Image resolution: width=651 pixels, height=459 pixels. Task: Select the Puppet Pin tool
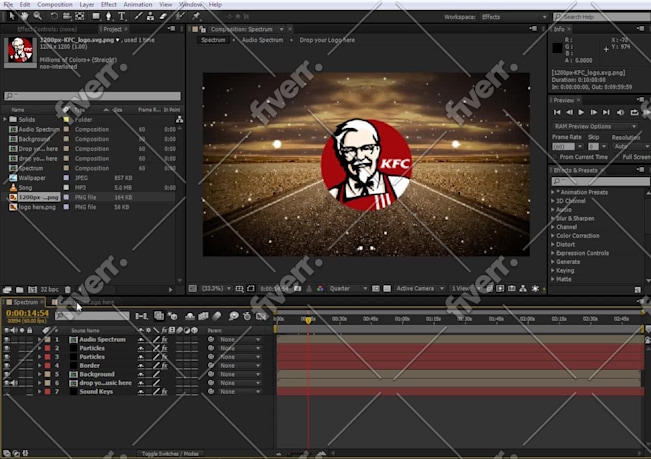click(x=196, y=16)
